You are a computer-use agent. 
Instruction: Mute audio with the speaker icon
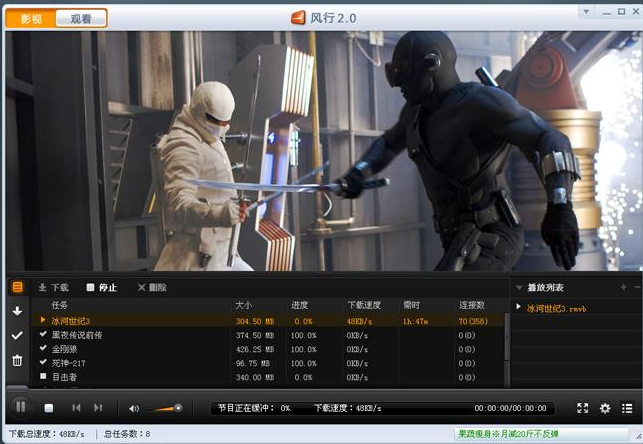134,408
